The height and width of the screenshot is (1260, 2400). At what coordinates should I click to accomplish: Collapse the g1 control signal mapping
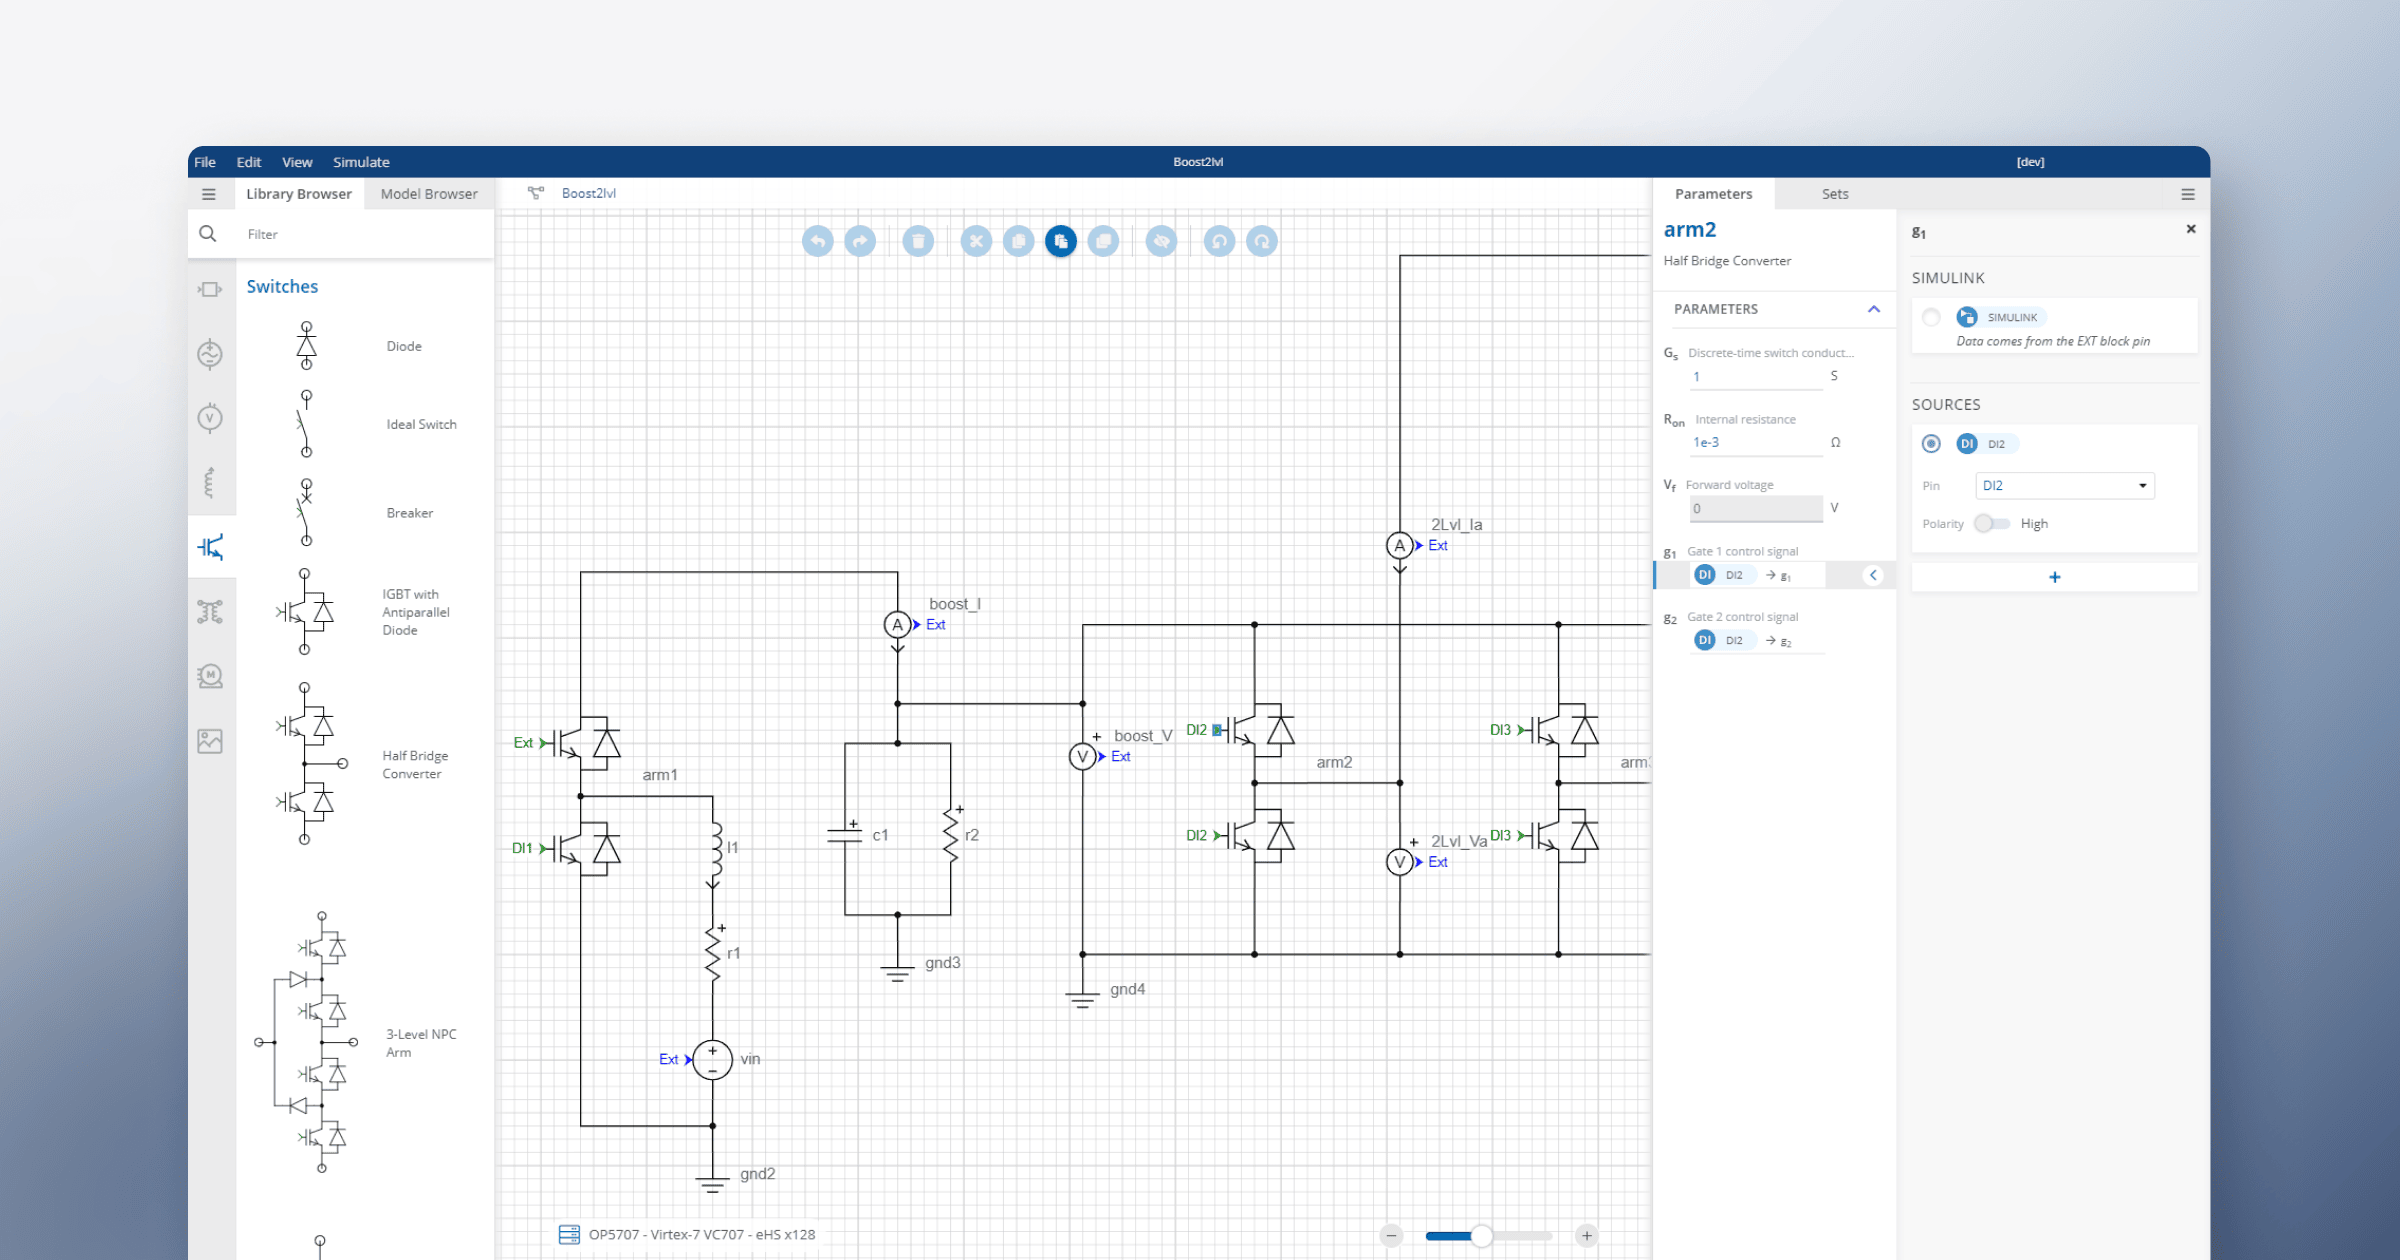pyautogui.click(x=1874, y=575)
